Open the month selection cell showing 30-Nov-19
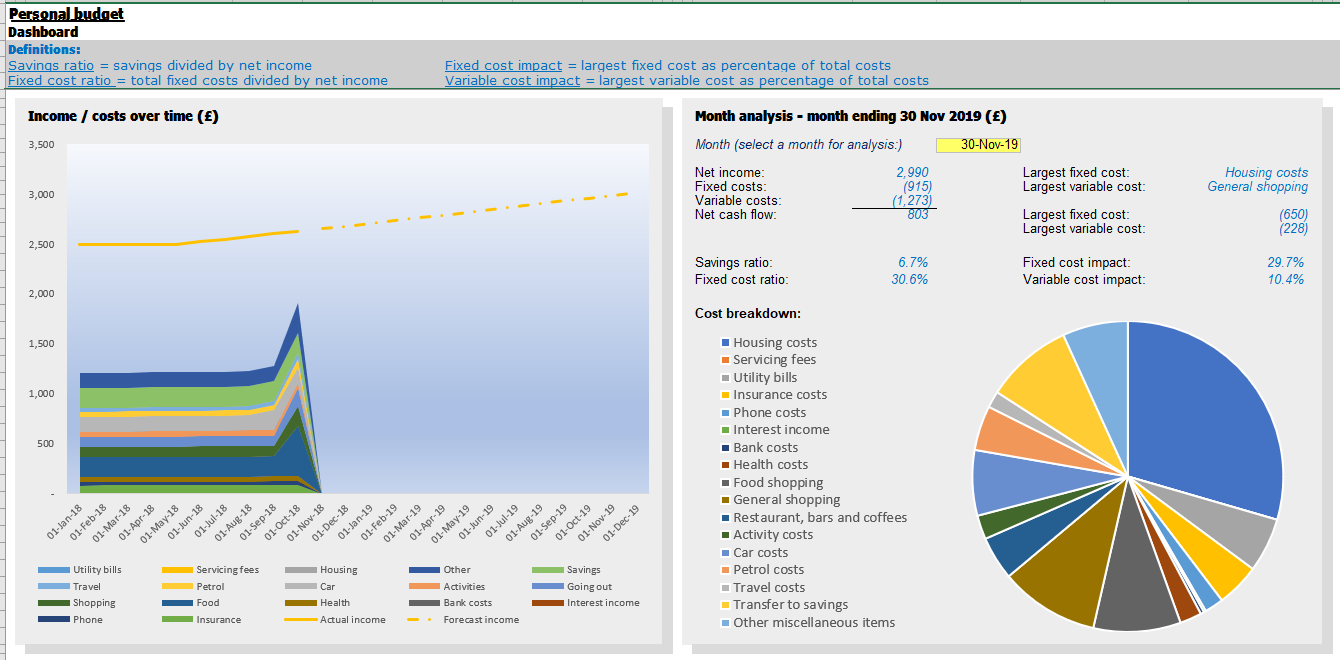The width and height of the screenshot is (1340, 660). point(977,144)
